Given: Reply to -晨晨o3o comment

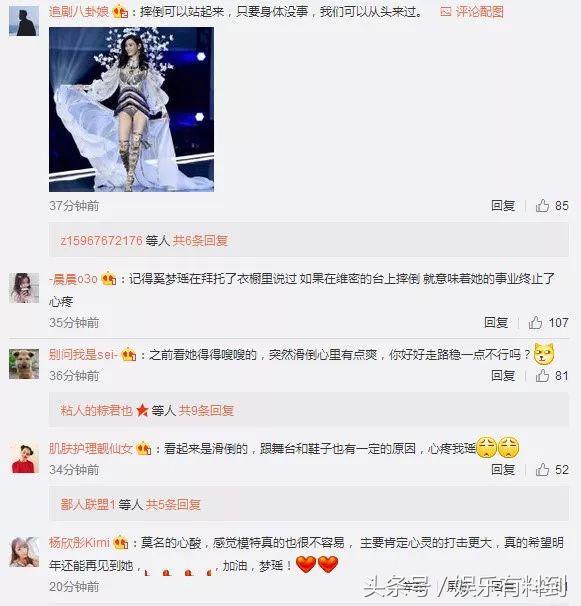Looking at the screenshot, I should pyautogui.click(x=496, y=322).
